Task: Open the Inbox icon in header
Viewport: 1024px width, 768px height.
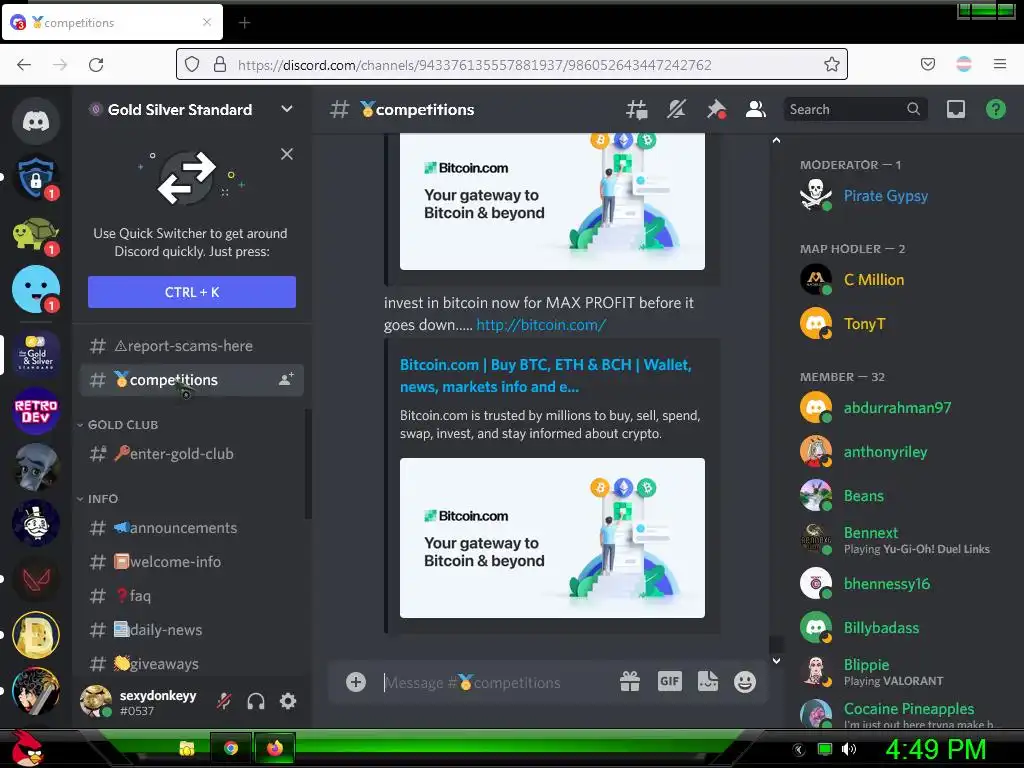Action: pos(955,109)
